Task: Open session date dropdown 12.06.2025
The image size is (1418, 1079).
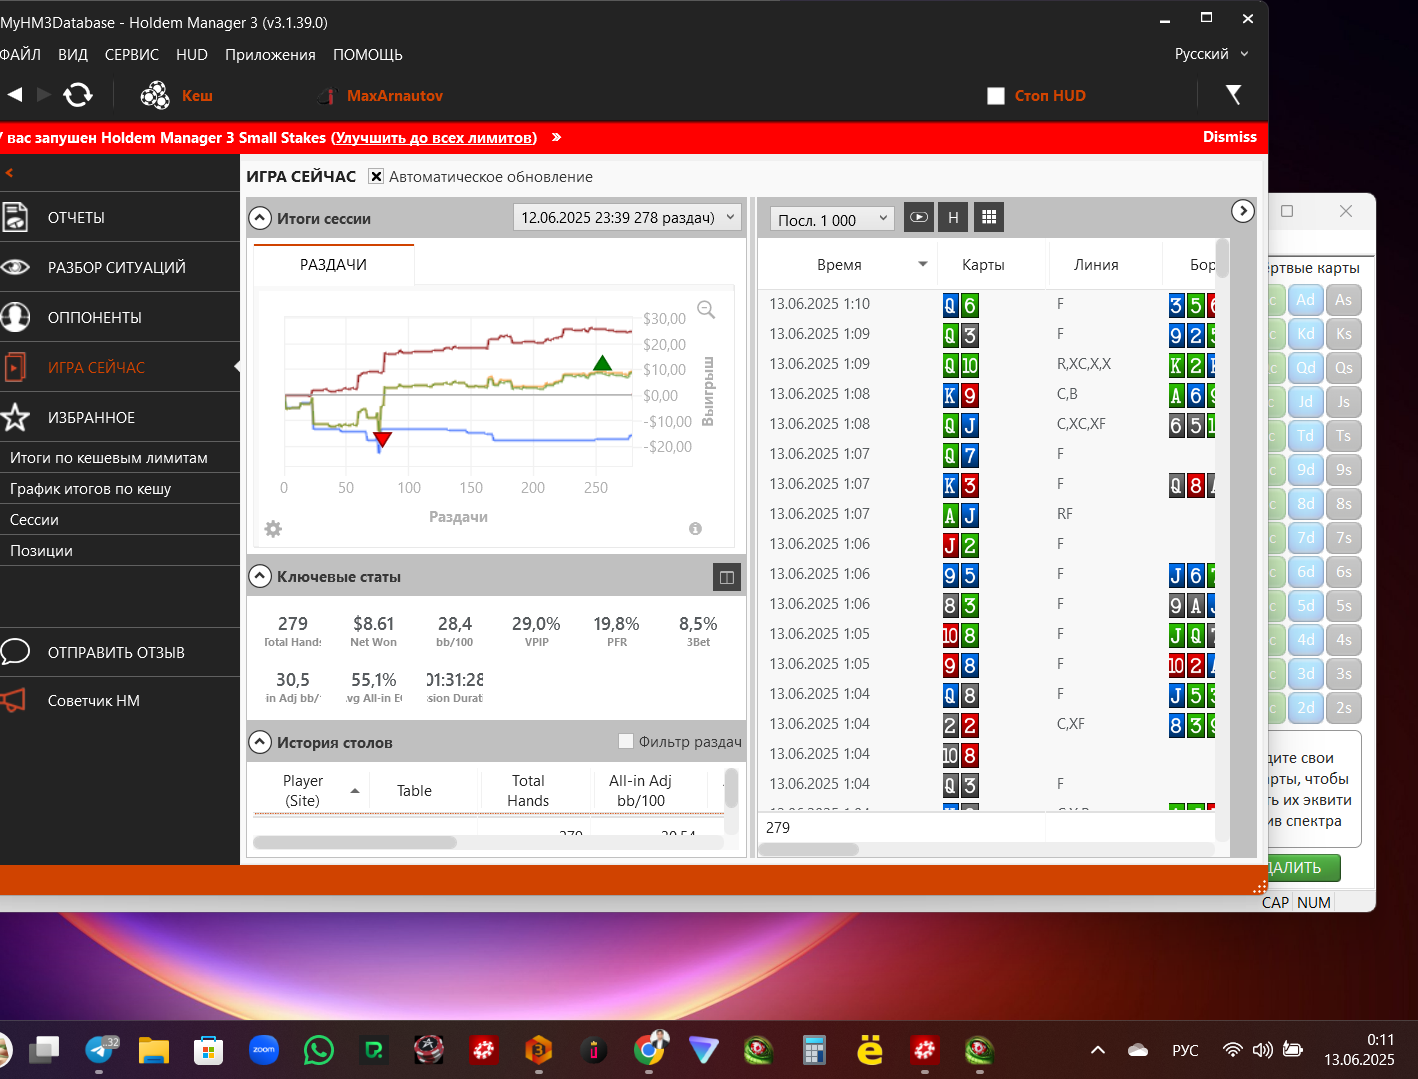Action: [x=627, y=217]
